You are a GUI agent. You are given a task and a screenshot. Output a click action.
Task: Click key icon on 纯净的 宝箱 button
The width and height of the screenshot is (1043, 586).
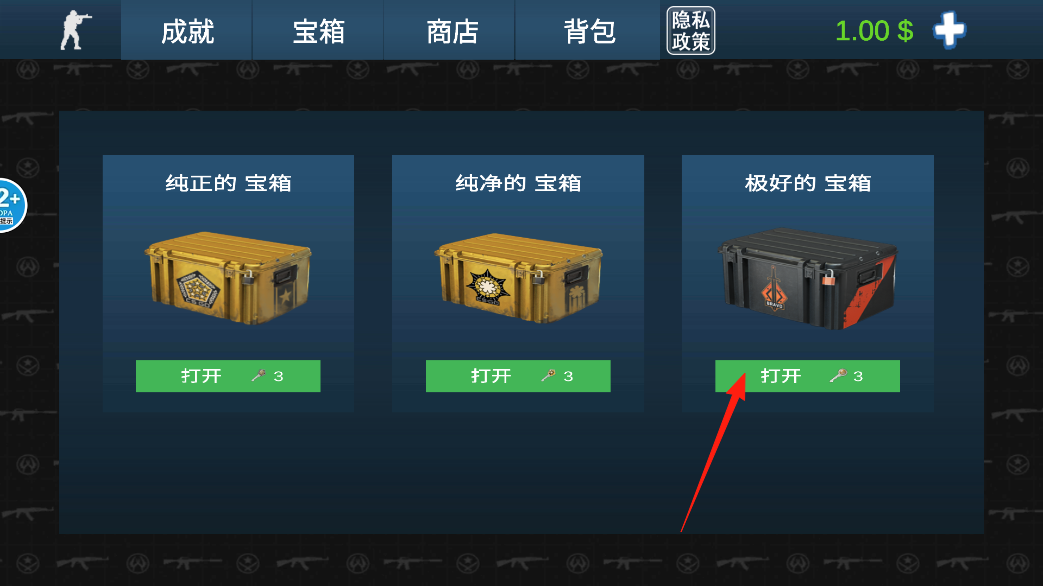pyautogui.click(x=548, y=376)
